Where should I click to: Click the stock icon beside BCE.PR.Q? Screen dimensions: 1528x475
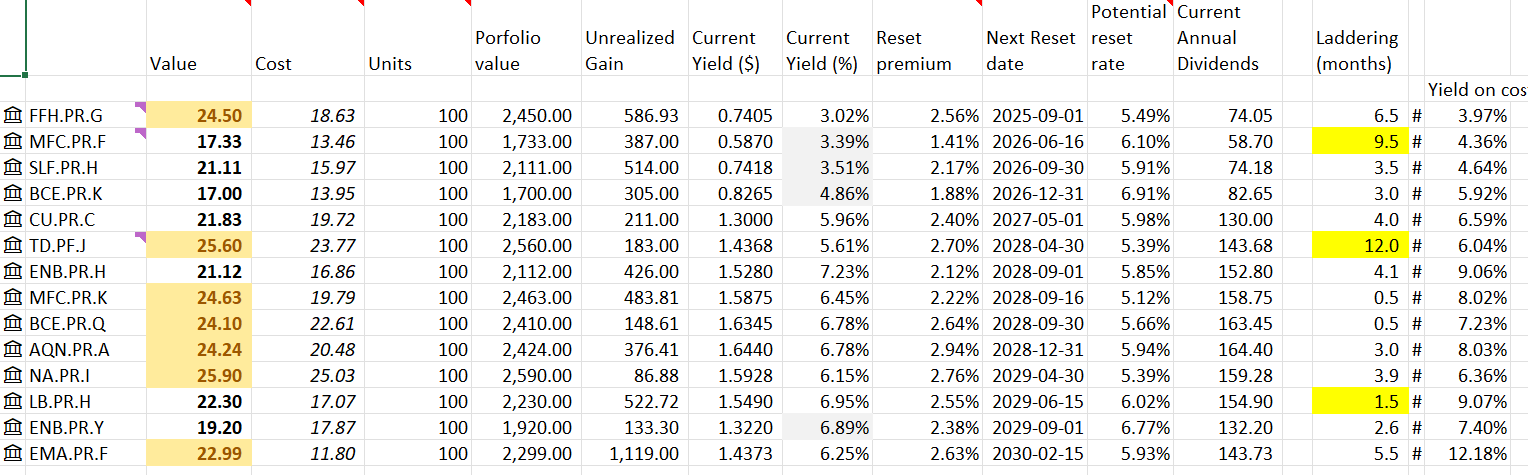point(13,324)
